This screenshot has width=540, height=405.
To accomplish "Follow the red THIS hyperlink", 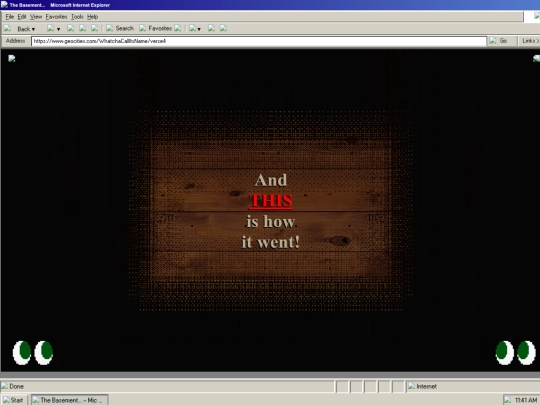I will (x=271, y=201).
